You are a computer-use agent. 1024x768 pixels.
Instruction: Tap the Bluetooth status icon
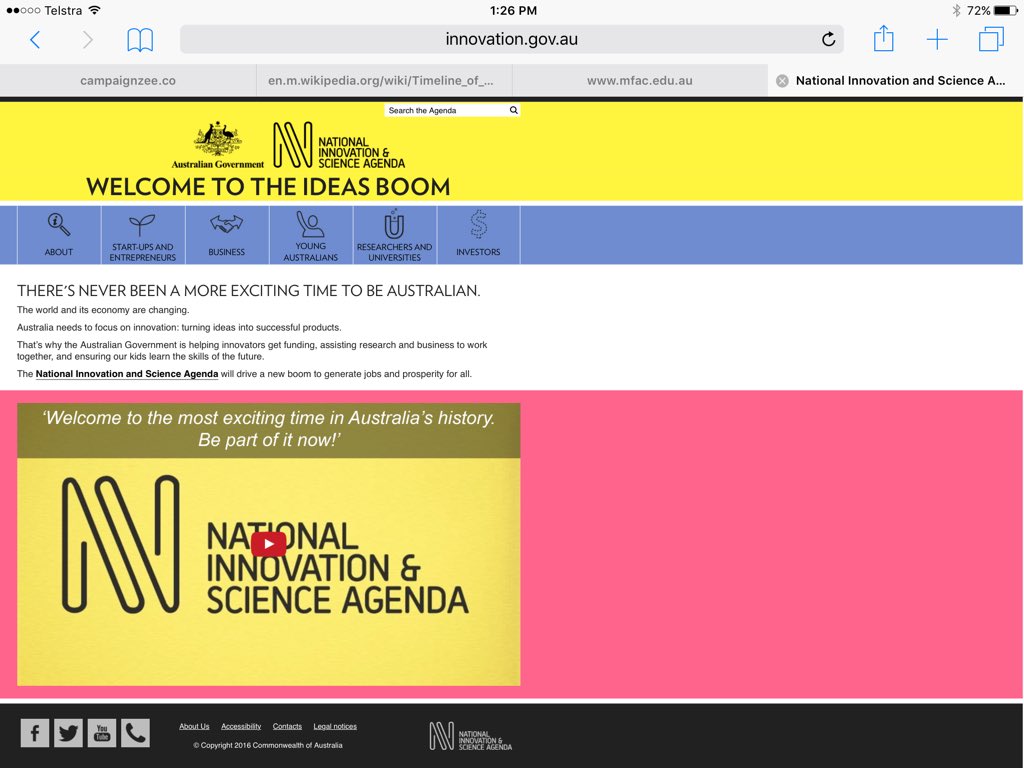pyautogui.click(x=956, y=10)
